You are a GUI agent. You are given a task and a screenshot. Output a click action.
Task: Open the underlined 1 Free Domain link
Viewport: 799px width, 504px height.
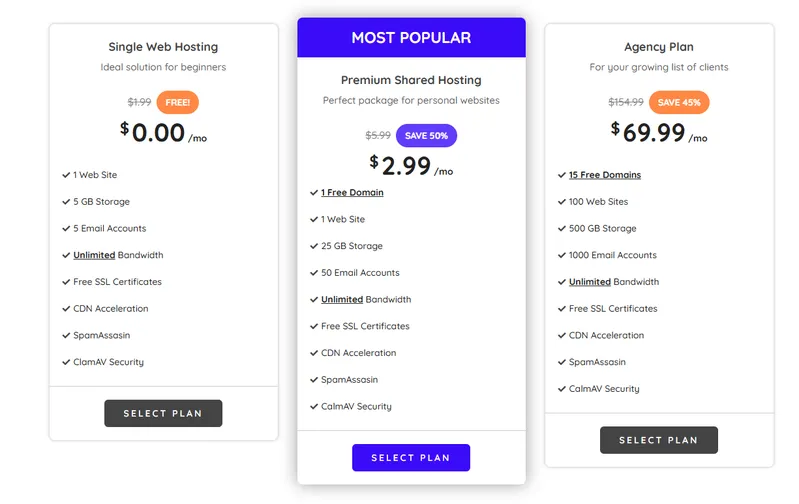pos(352,193)
